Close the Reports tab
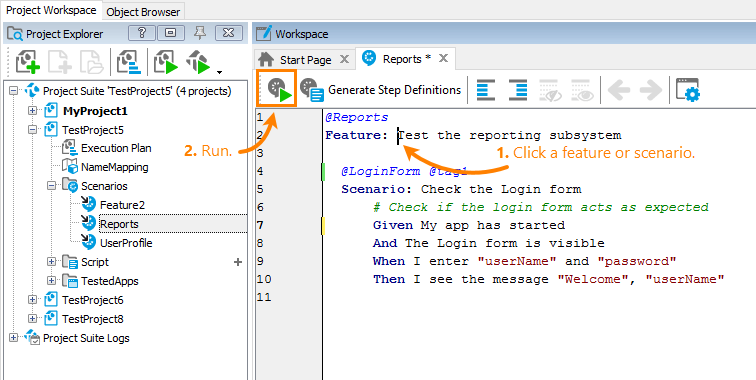 tap(443, 58)
